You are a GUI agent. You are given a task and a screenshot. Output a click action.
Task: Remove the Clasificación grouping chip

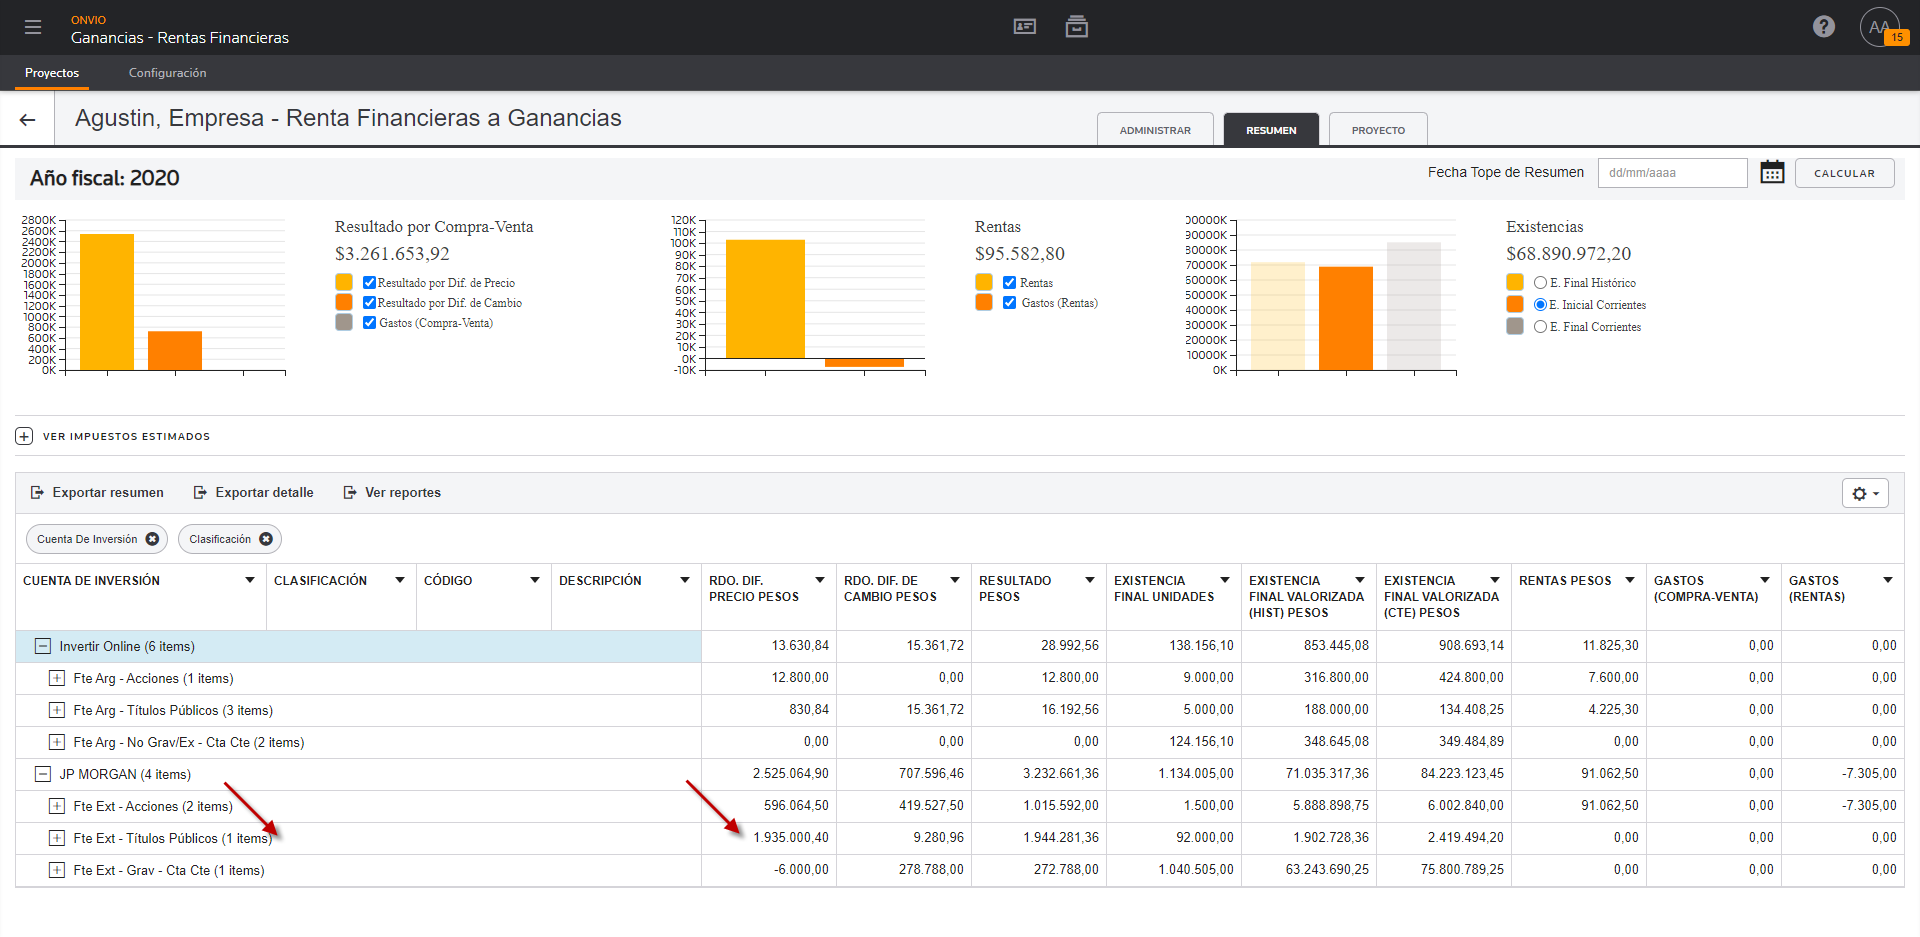click(x=266, y=539)
